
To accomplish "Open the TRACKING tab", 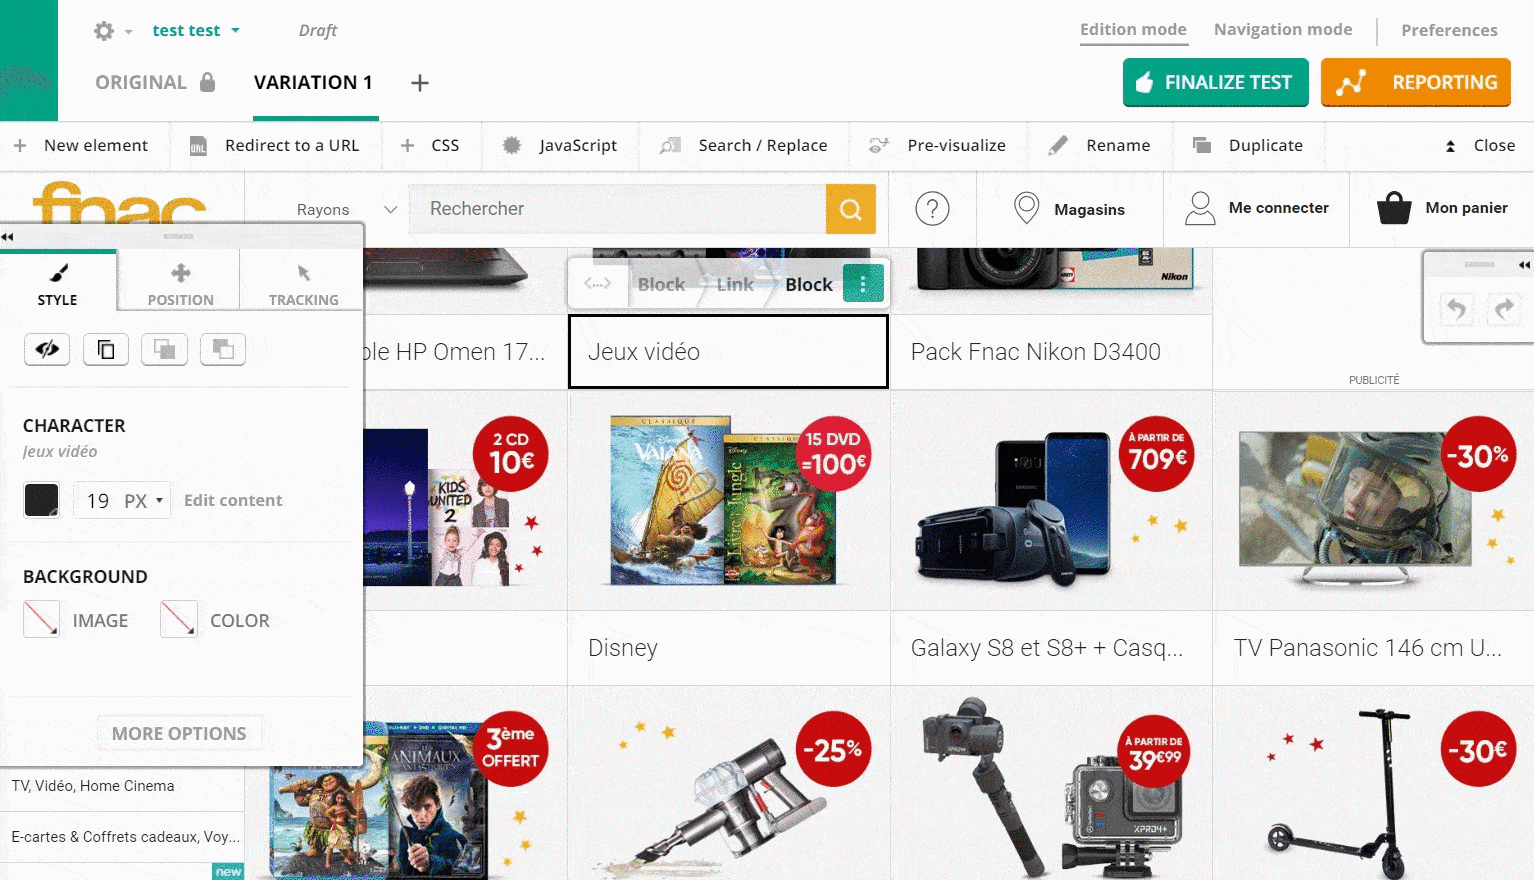I will click(x=303, y=284).
